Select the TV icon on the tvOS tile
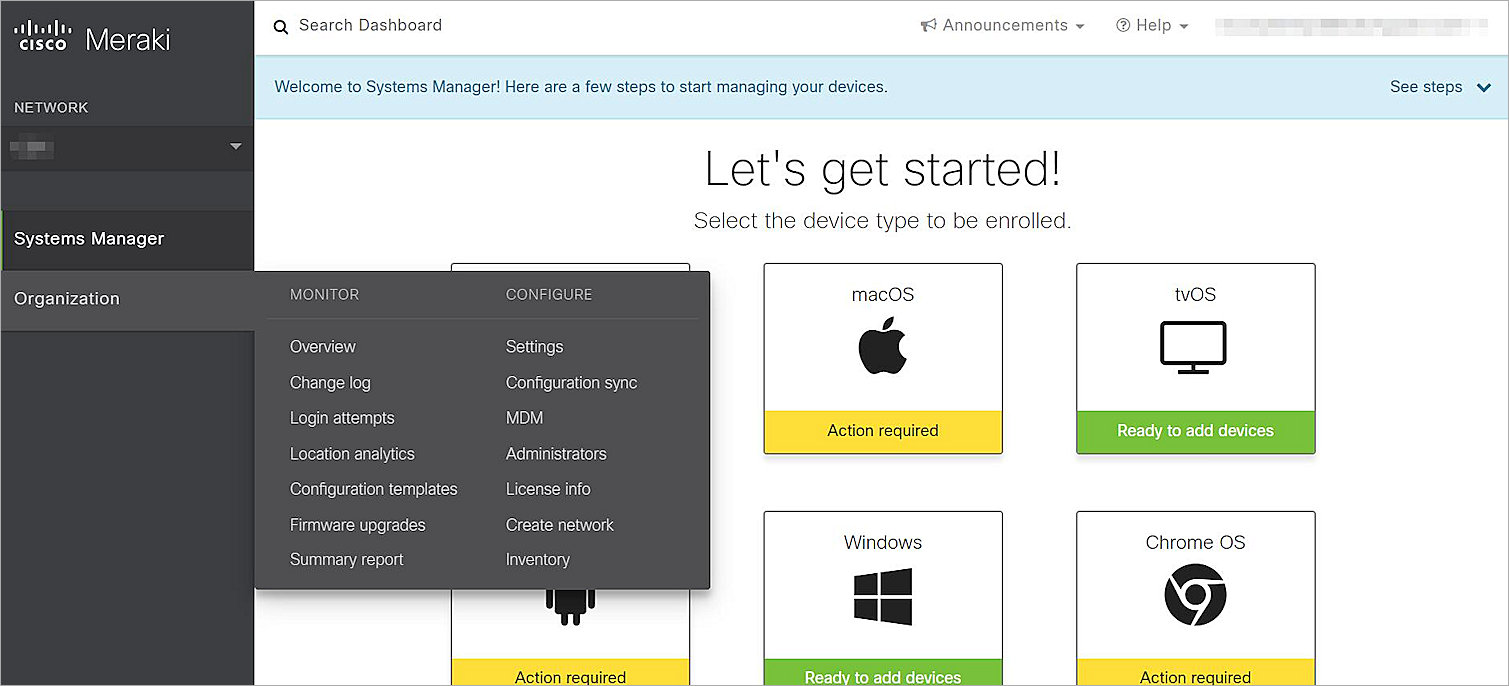The width and height of the screenshot is (1509, 686). (x=1194, y=345)
